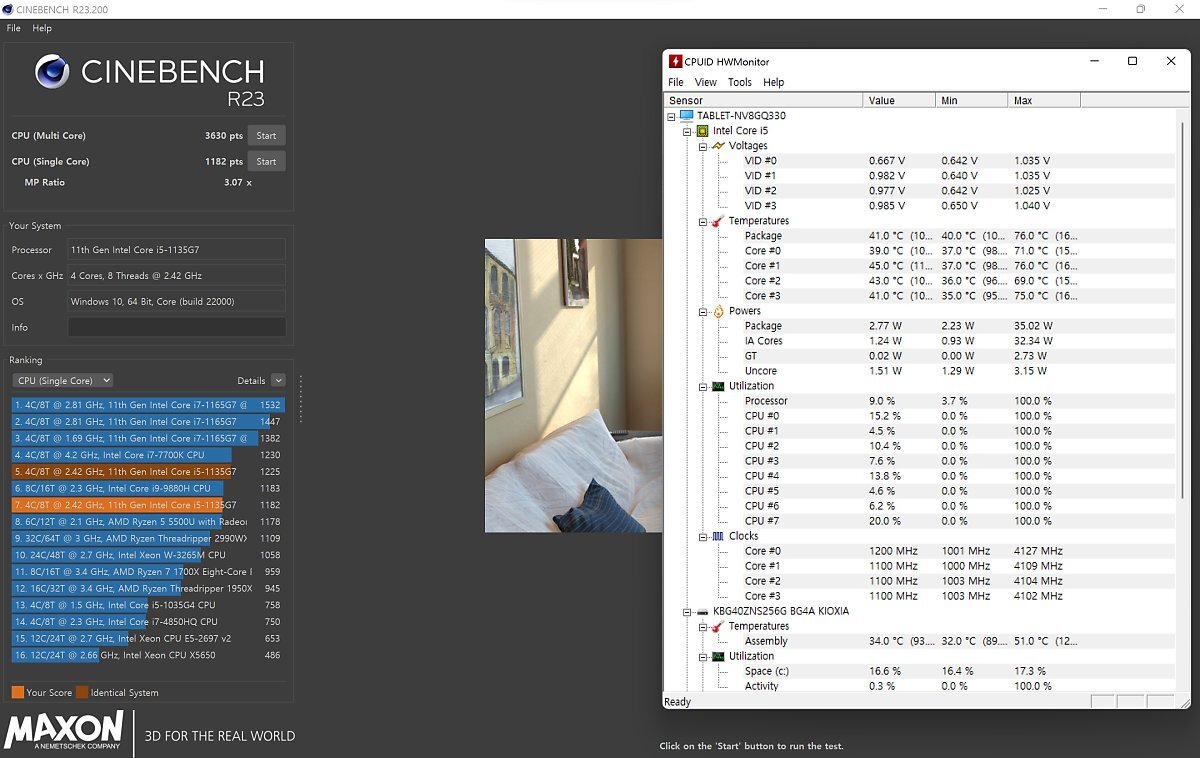
Task: Collapse the KIOXIA drive Utilization section
Action: pyautogui.click(x=703, y=656)
